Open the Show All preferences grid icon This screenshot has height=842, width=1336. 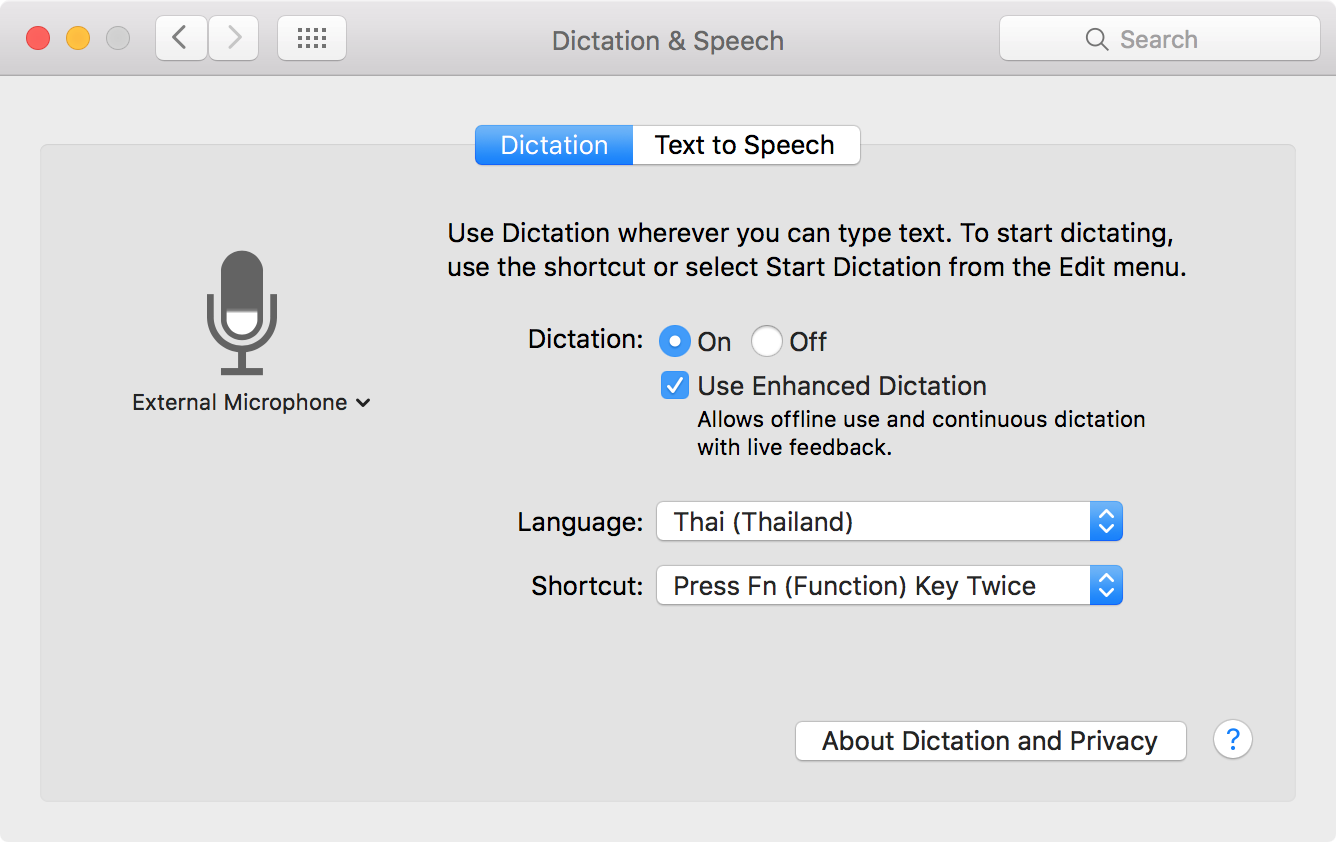[x=311, y=37]
